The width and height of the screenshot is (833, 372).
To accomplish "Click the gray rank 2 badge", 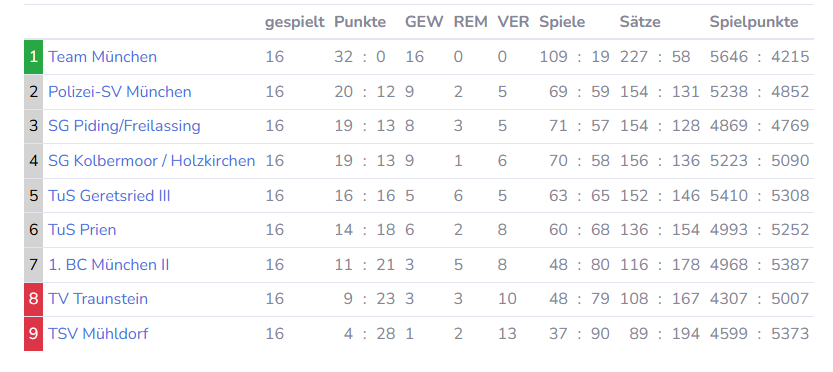I will (x=33, y=92).
